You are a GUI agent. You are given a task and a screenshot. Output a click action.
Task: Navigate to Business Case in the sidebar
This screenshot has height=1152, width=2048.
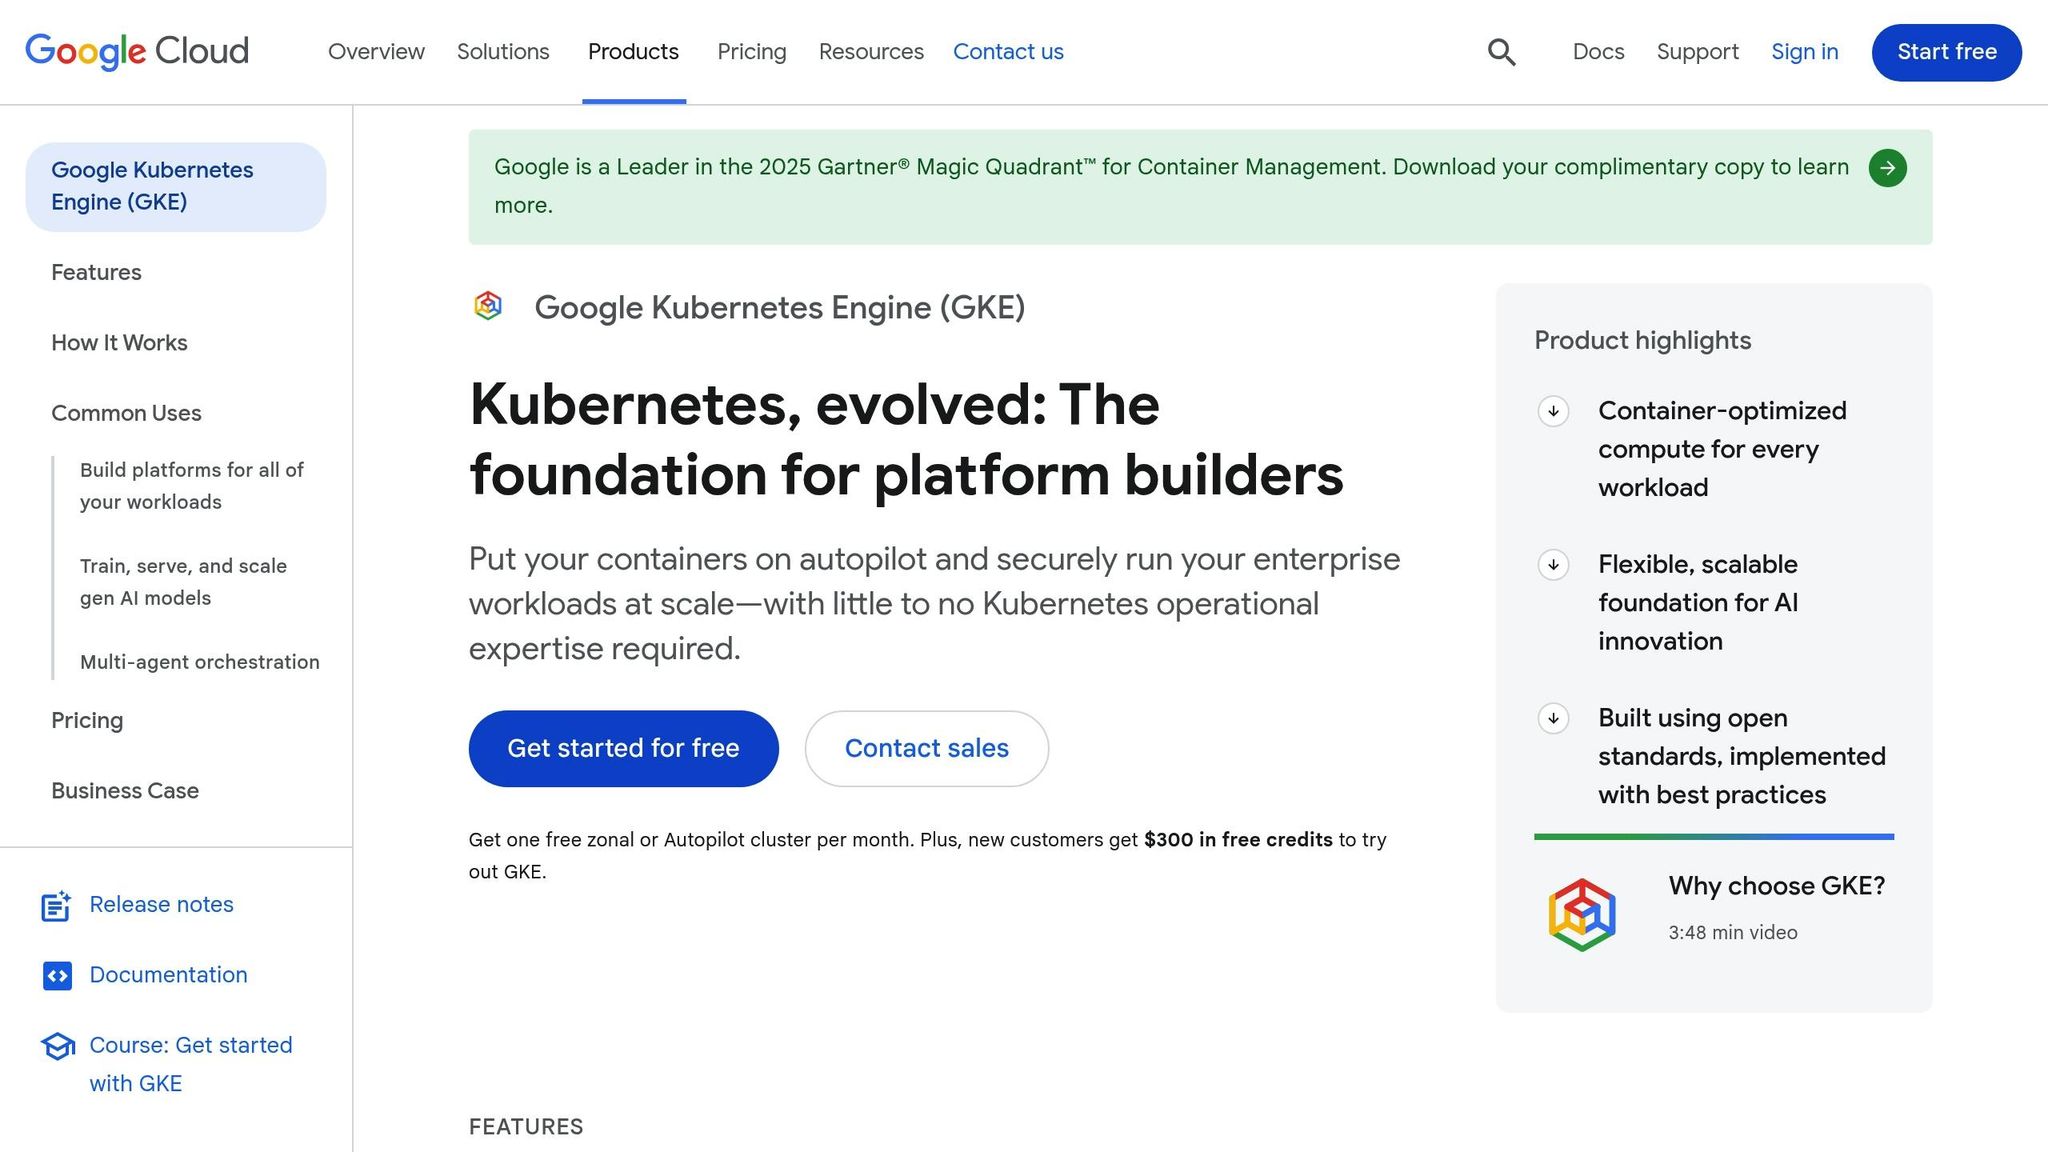[124, 791]
